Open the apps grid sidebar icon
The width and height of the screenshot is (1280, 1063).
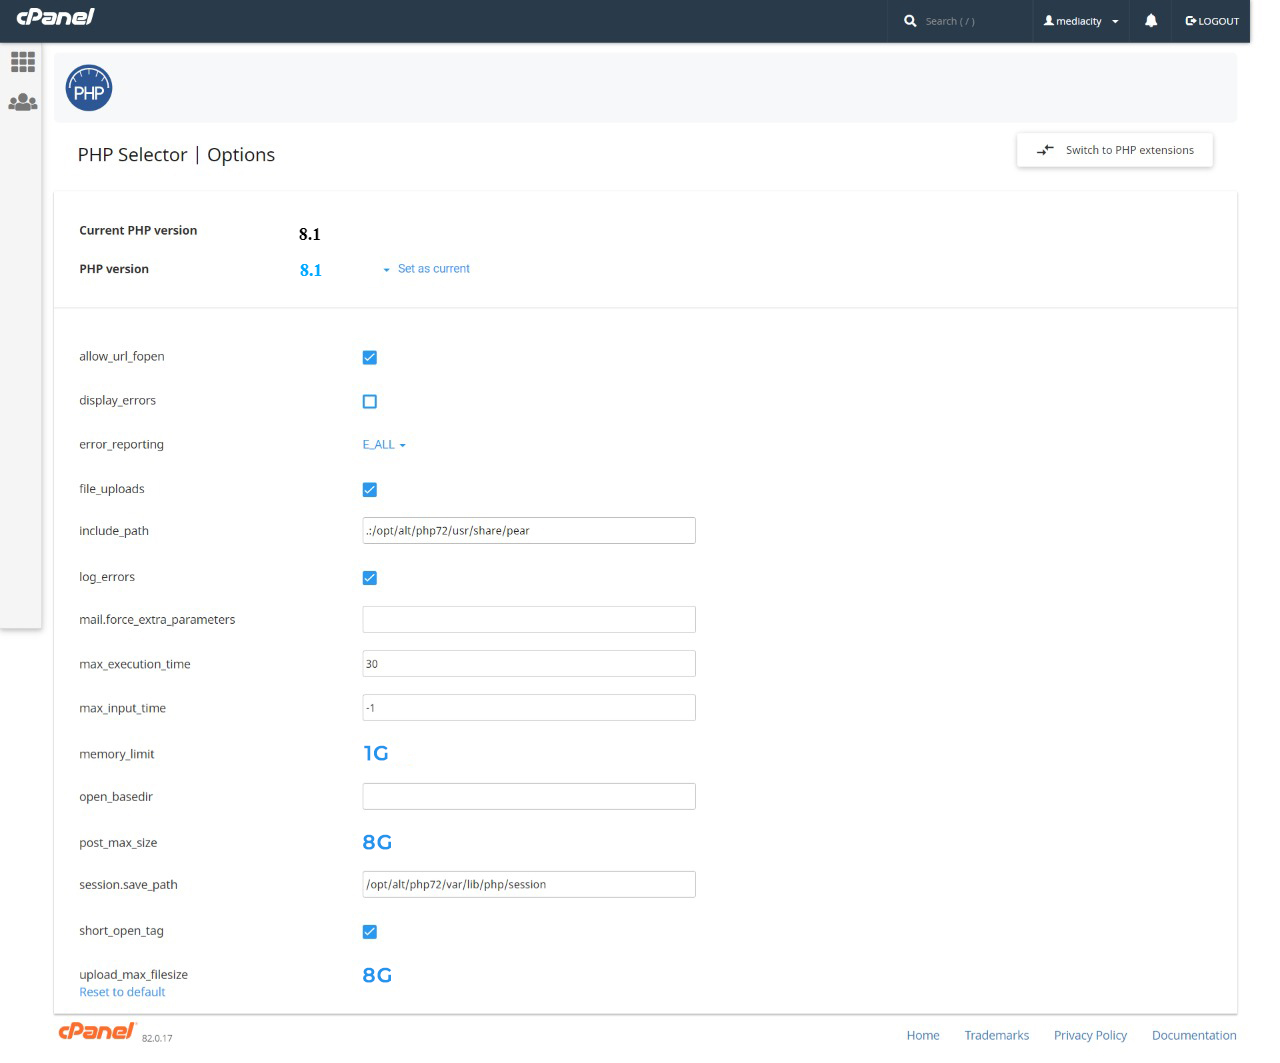23,62
